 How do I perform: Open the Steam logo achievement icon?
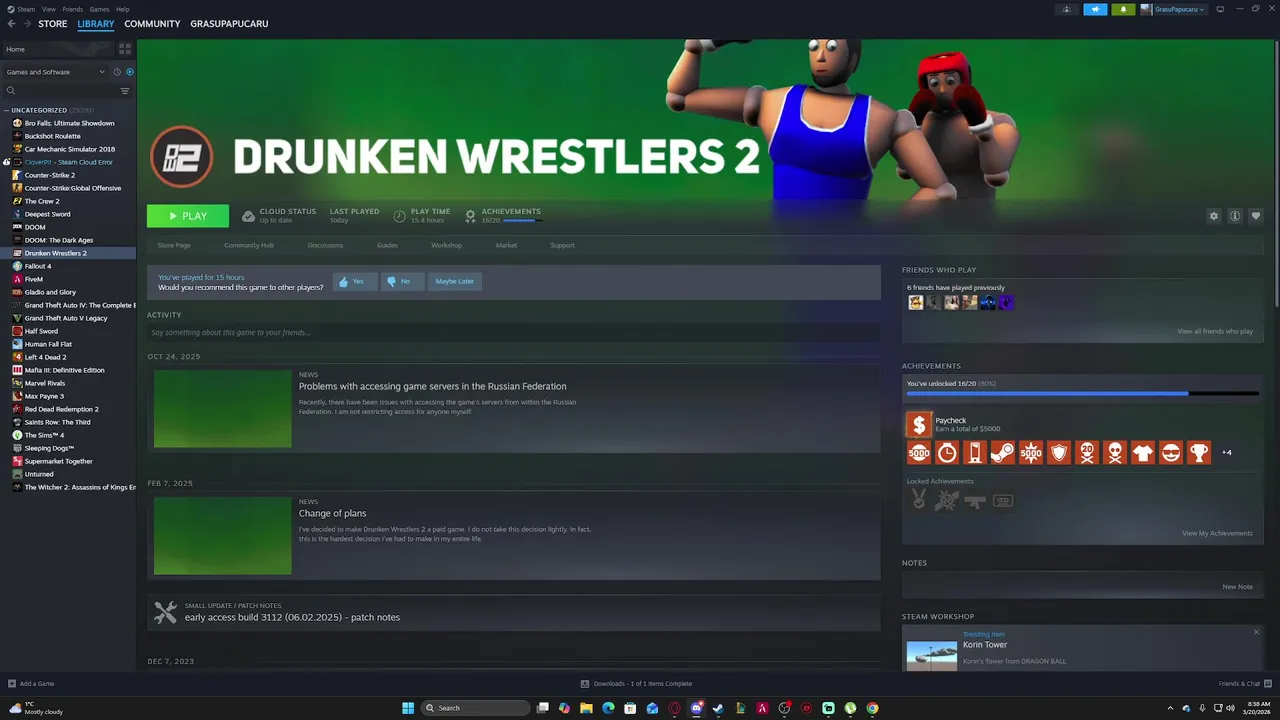(1002, 453)
